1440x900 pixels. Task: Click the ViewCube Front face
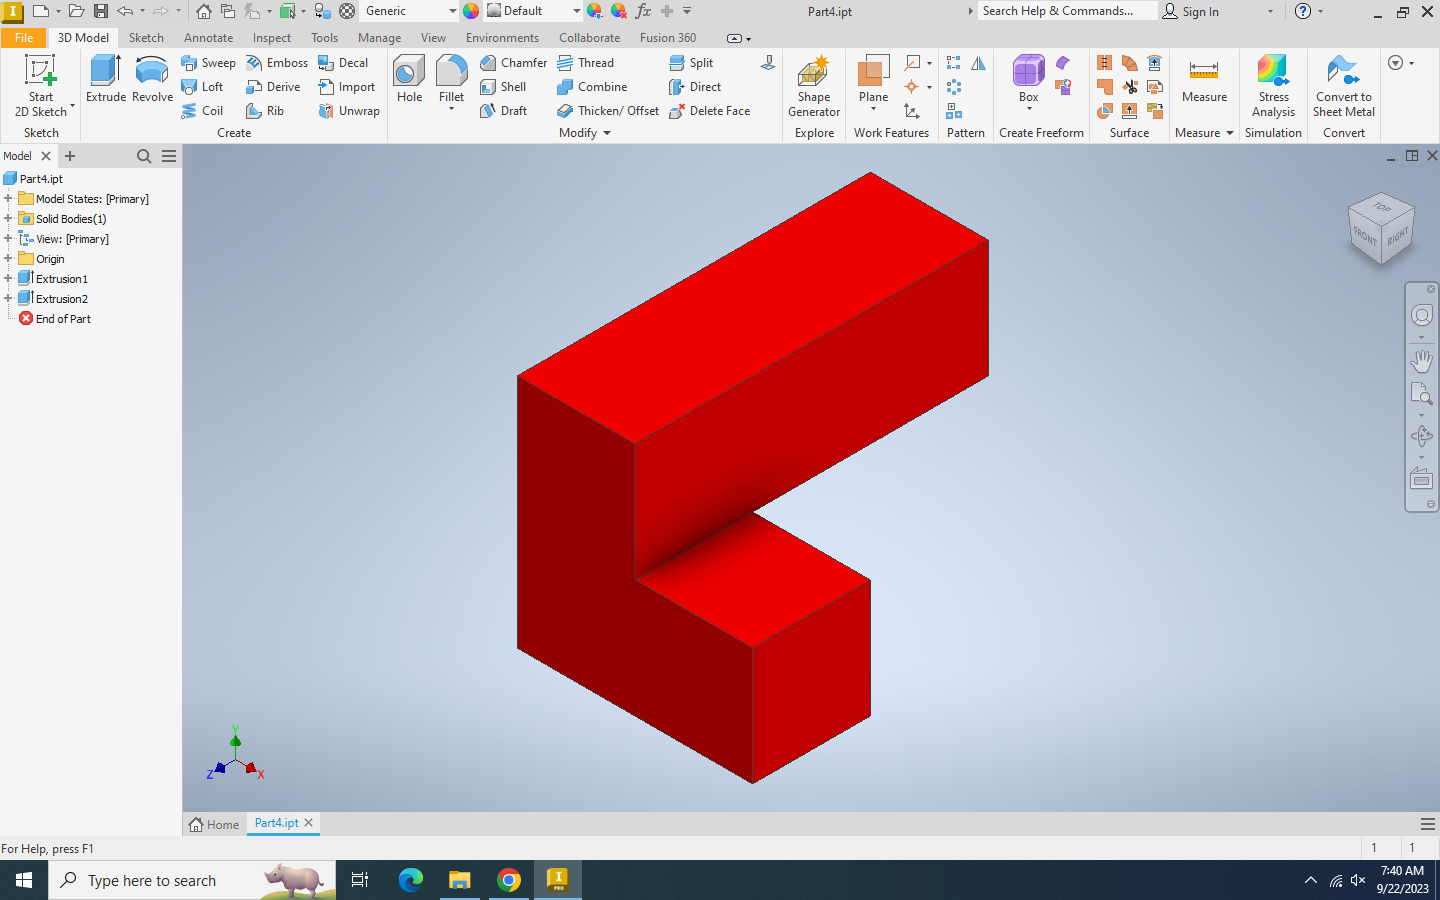click(x=1364, y=236)
